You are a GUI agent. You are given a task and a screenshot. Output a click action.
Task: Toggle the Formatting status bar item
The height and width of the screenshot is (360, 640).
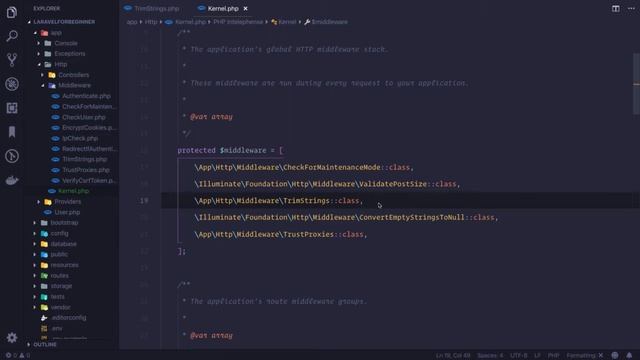click(x=584, y=356)
